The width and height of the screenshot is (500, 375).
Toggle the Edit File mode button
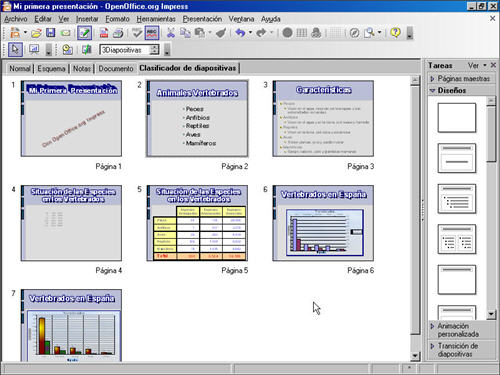(84, 33)
